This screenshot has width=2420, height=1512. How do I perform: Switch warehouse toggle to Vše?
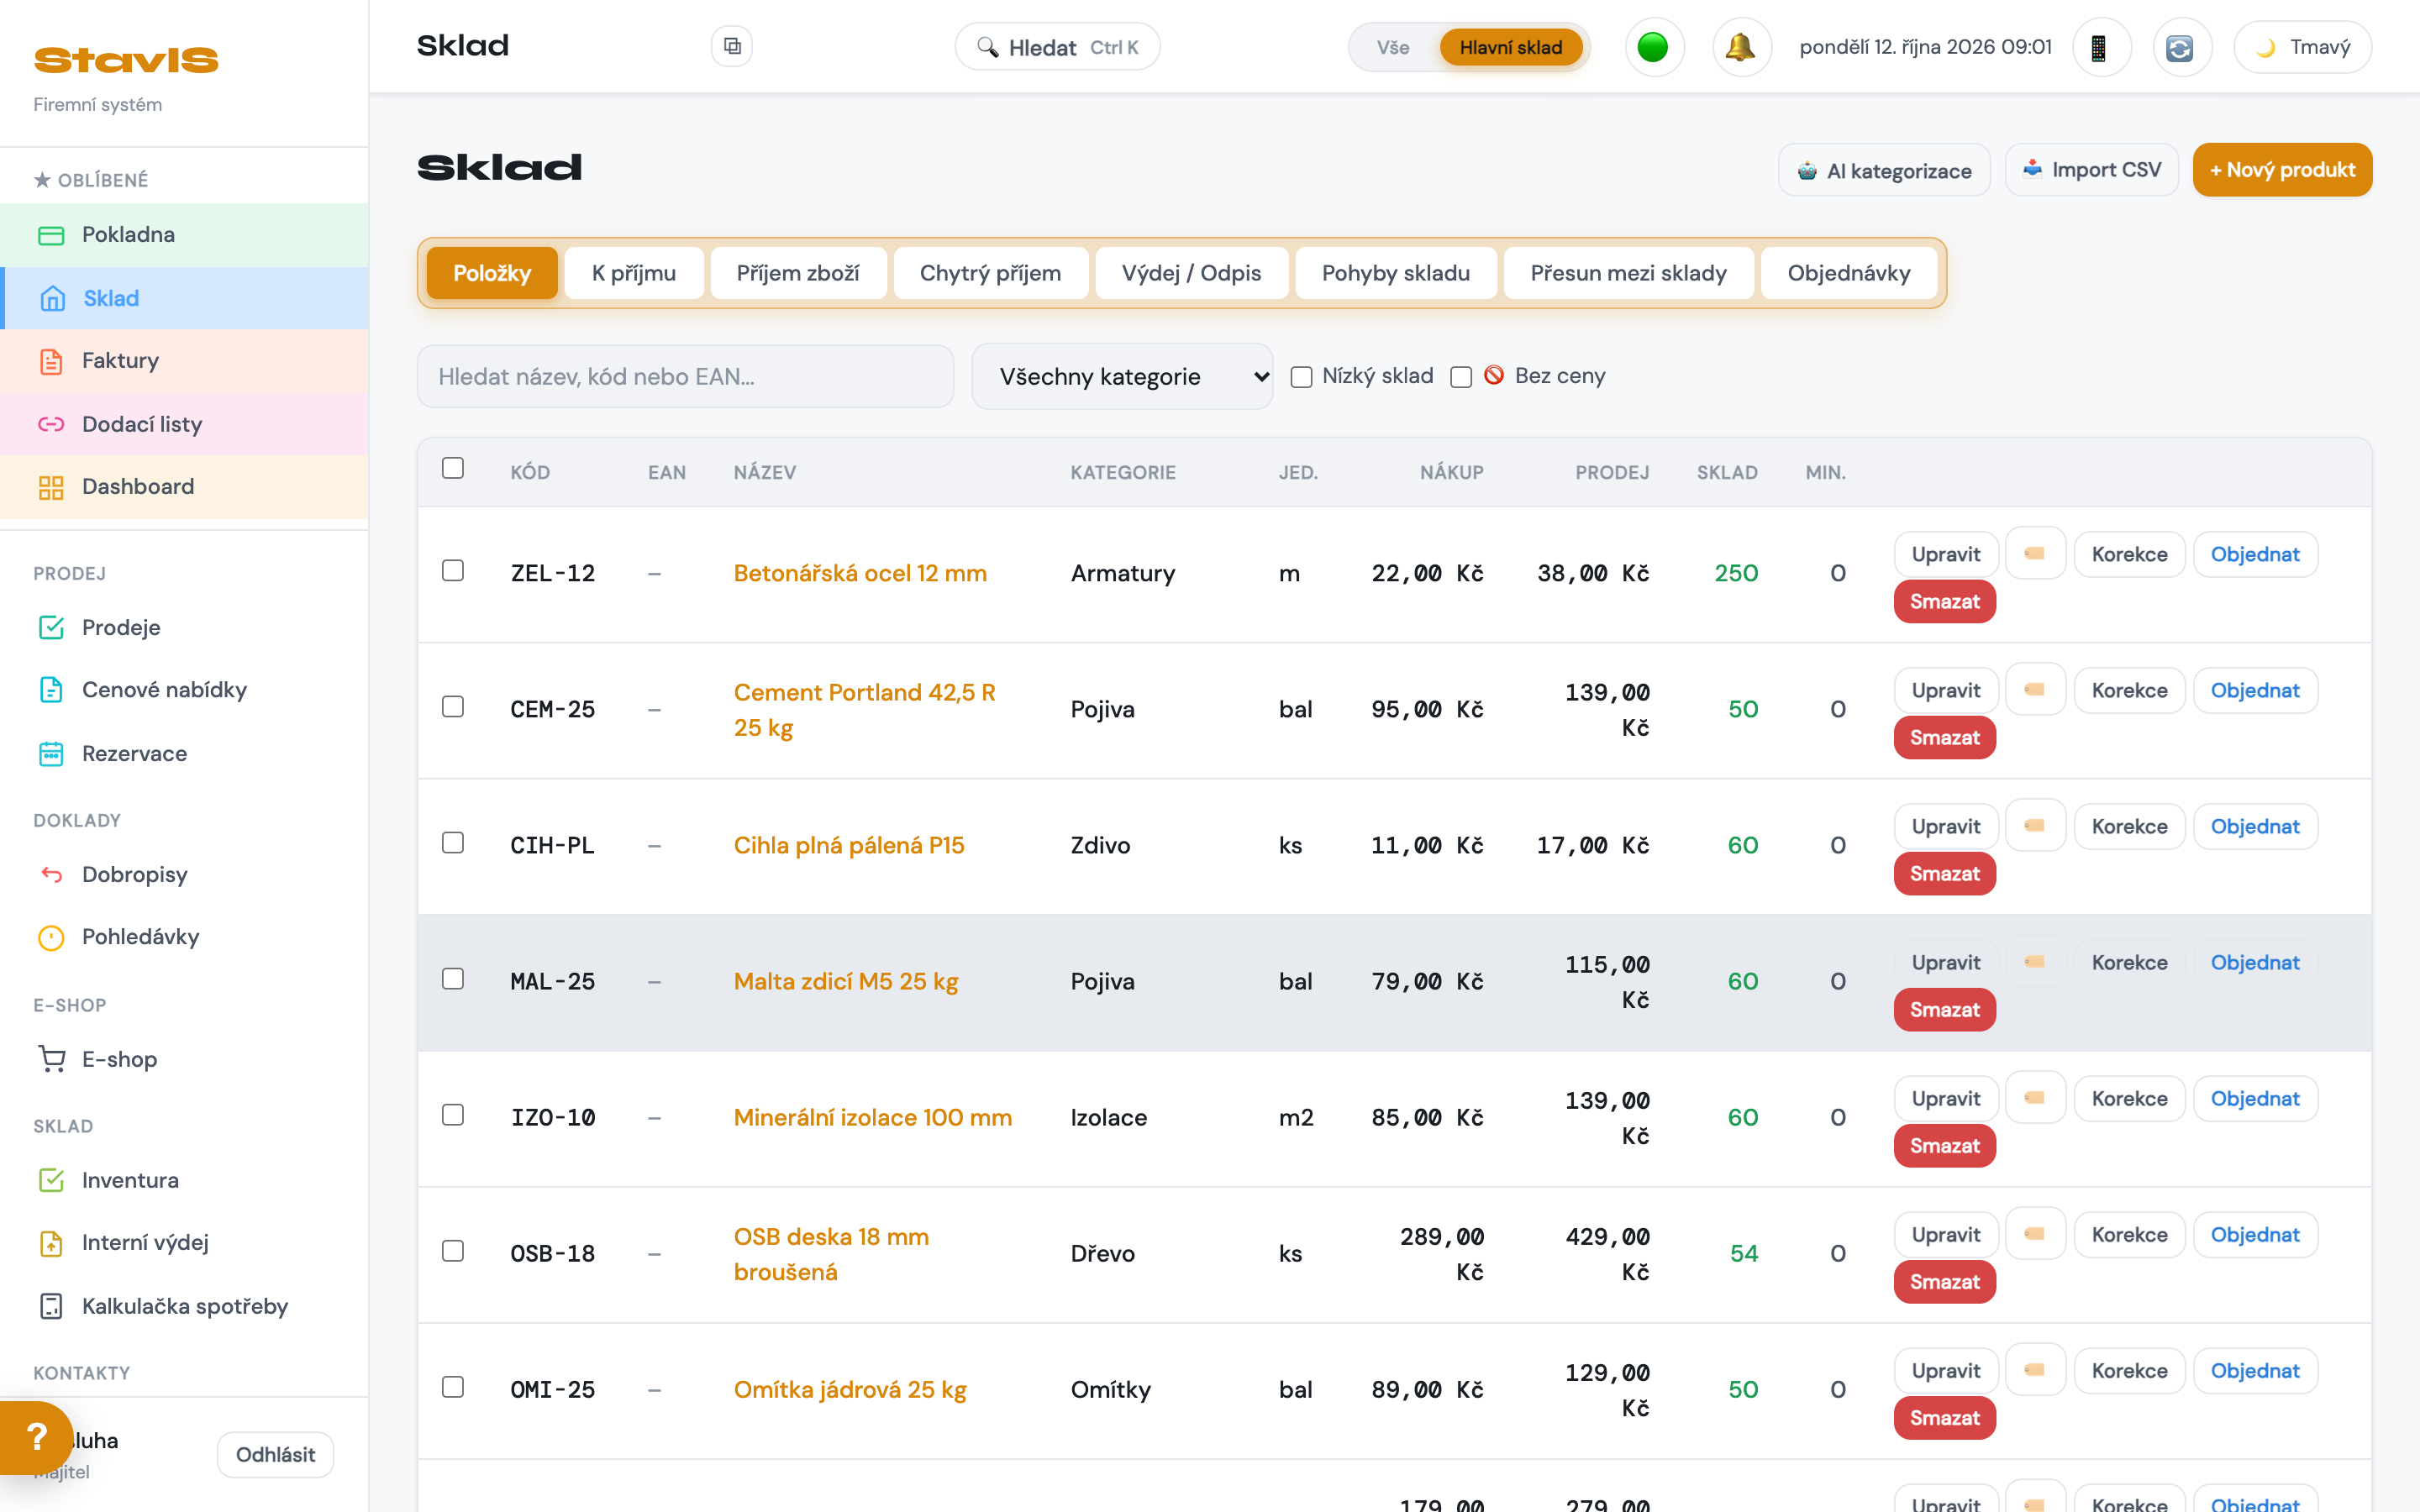[x=1393, y=47]
